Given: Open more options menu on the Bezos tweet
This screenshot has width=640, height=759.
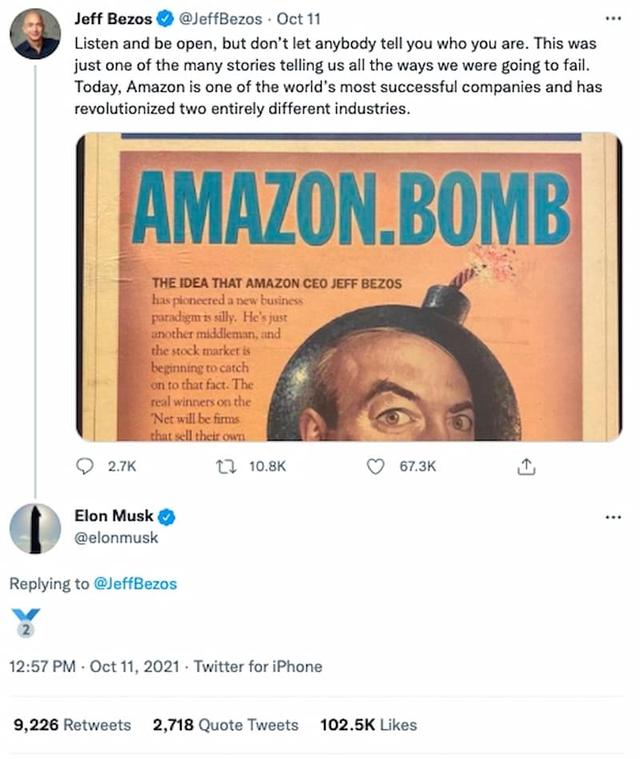Looking at the screenshot, I should 613,18.
